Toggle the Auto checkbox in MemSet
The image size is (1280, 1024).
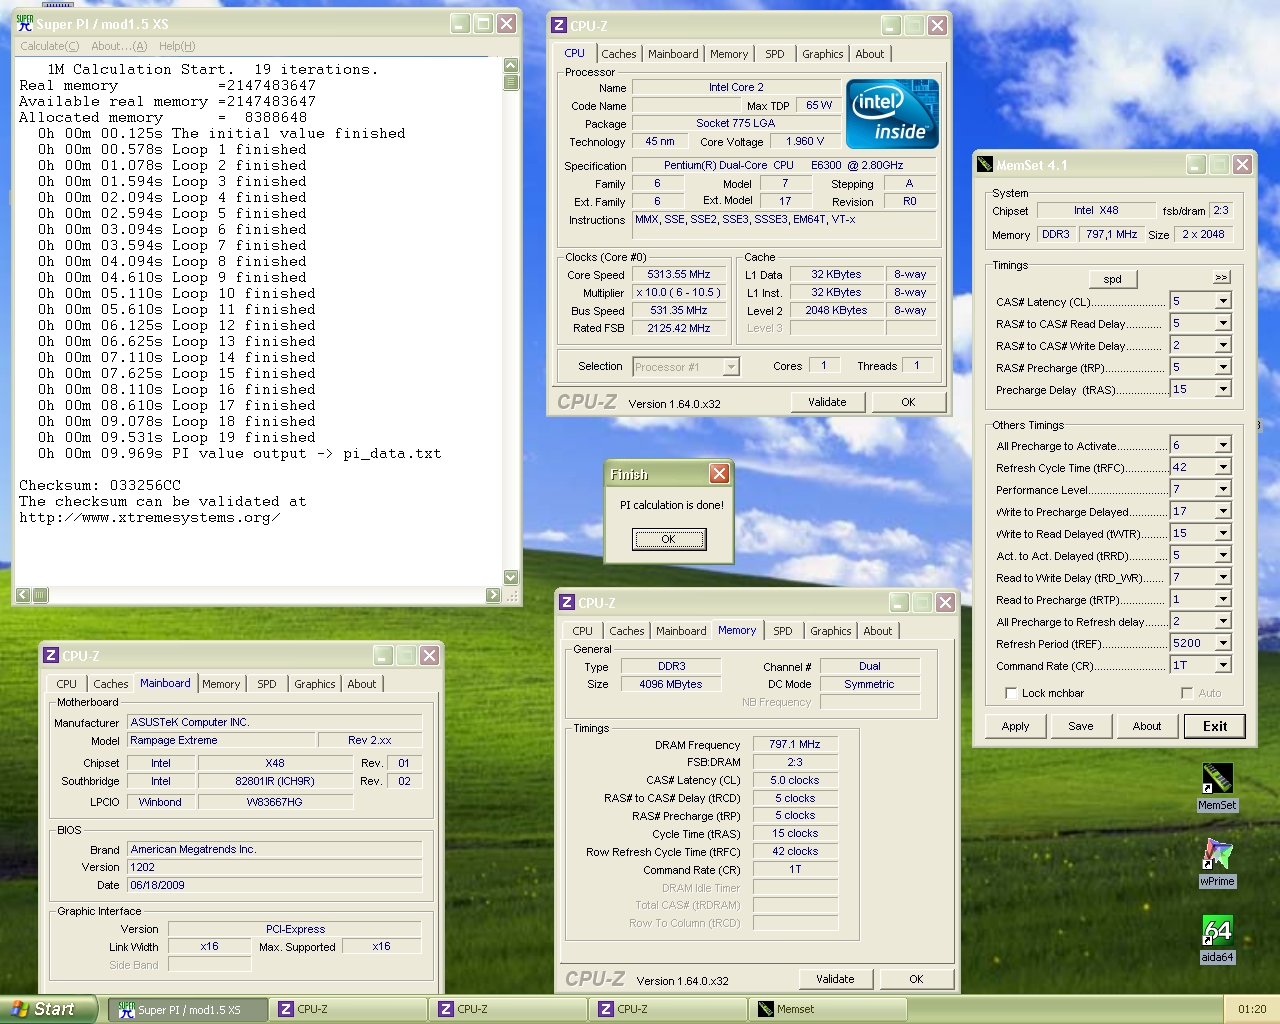point(1187,693)
